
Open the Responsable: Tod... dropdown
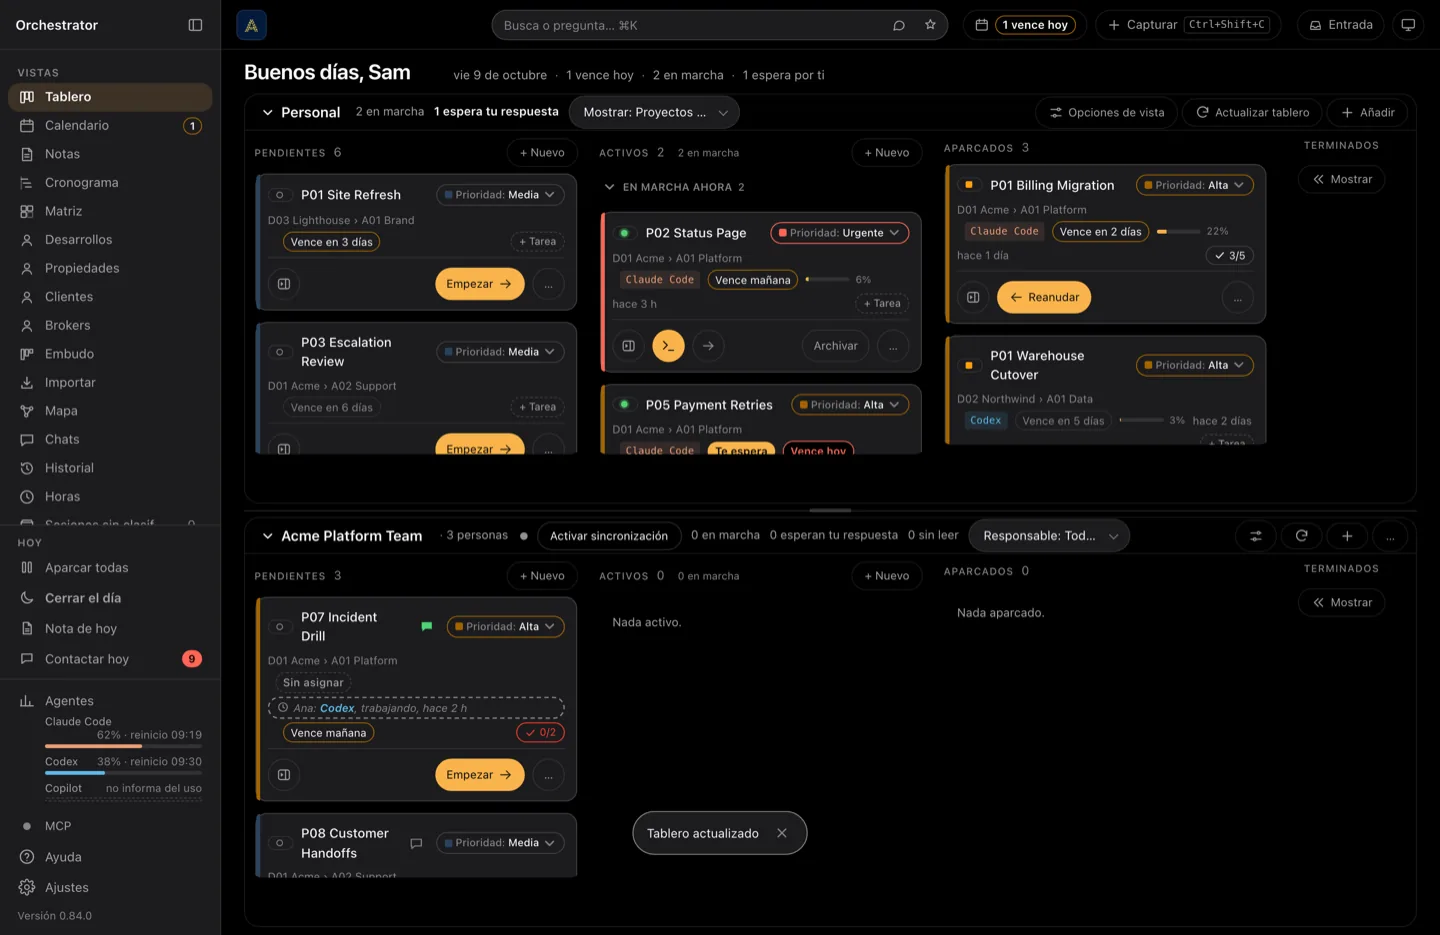pyautogui.click(x=1049, y=536)
